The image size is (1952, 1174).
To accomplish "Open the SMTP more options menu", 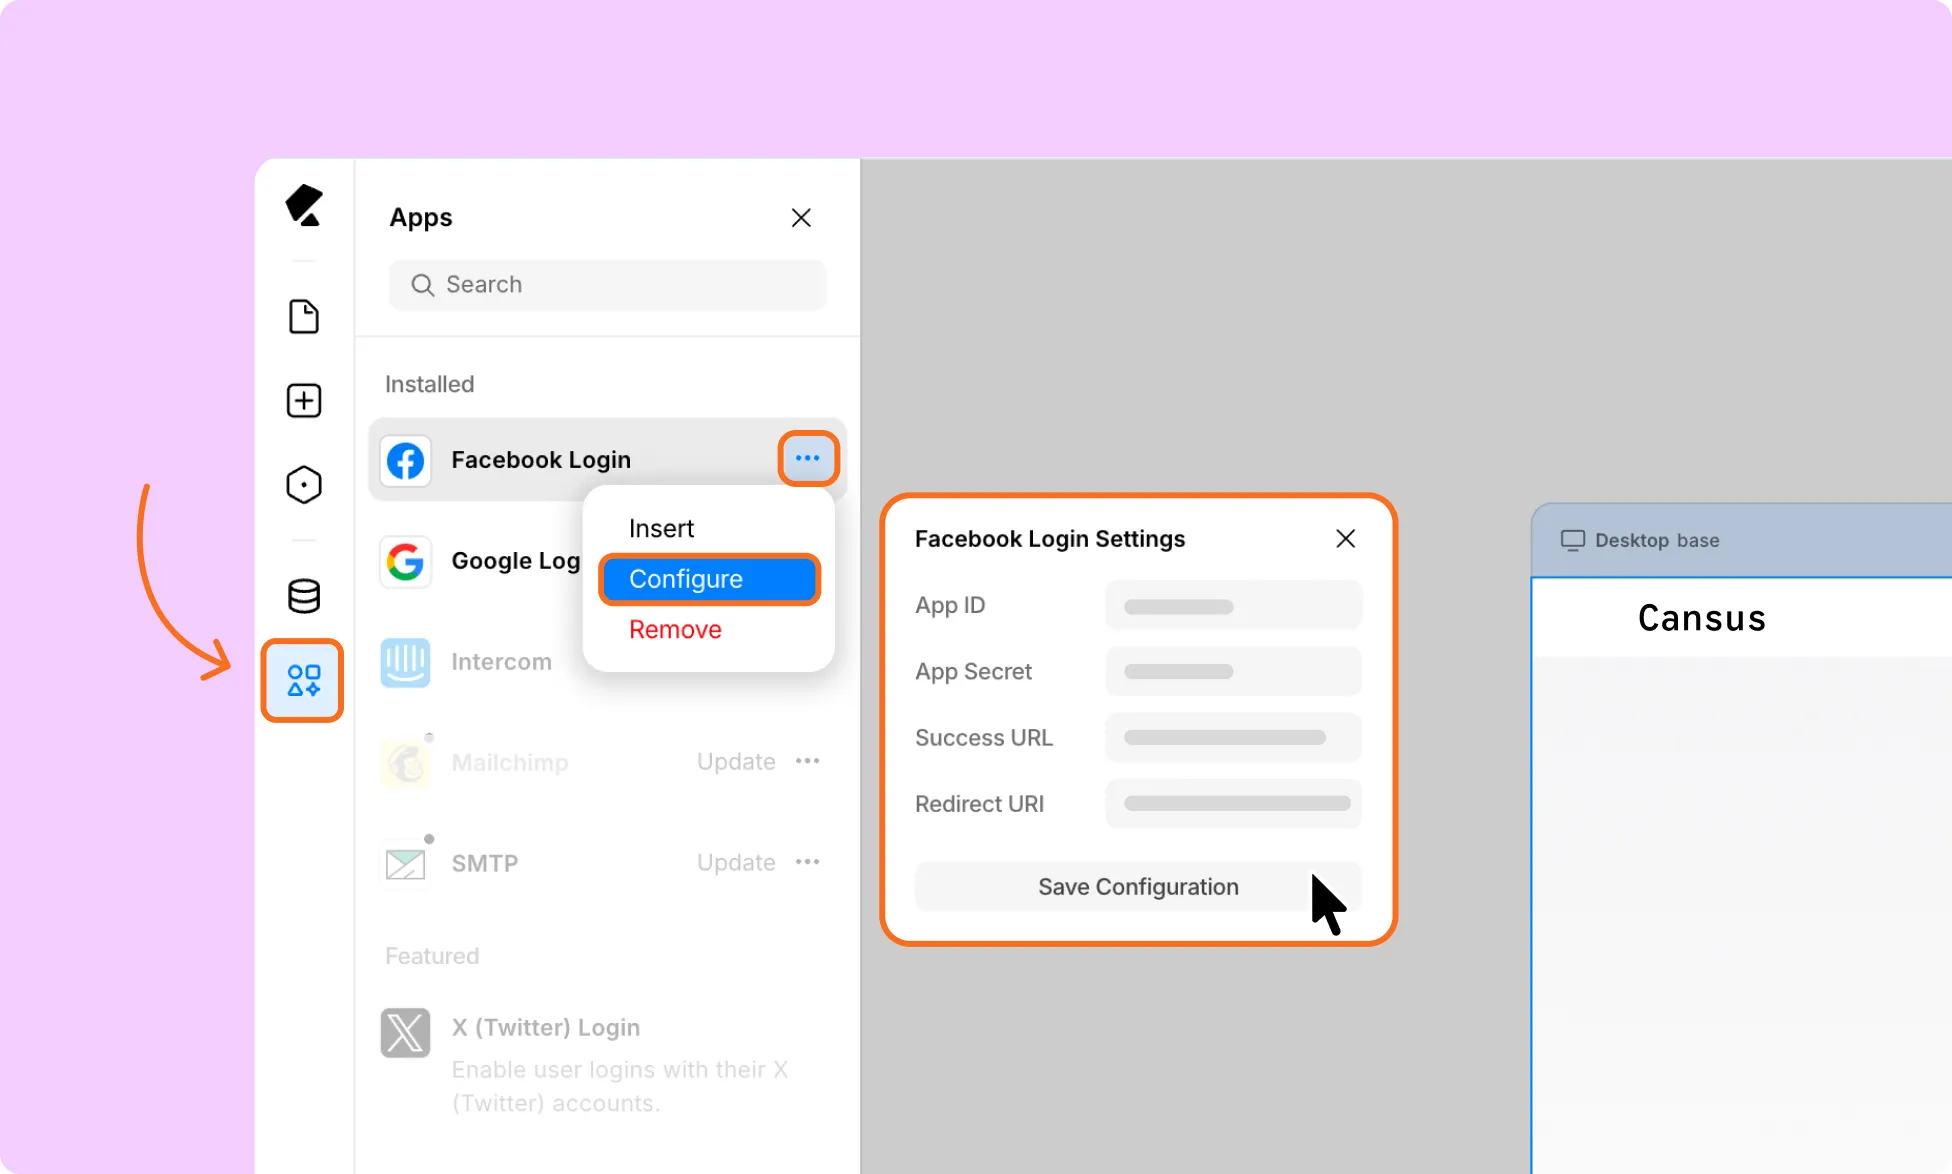I will pos(808,863).
